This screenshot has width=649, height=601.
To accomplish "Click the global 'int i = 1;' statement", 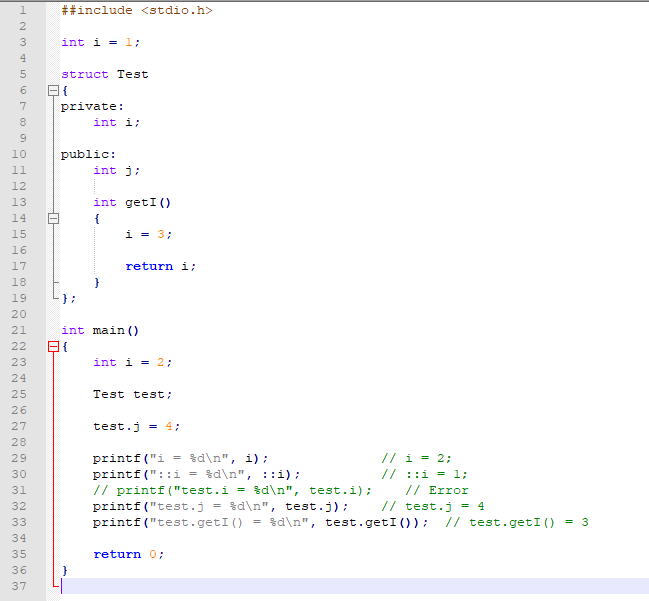I will 101,42.
